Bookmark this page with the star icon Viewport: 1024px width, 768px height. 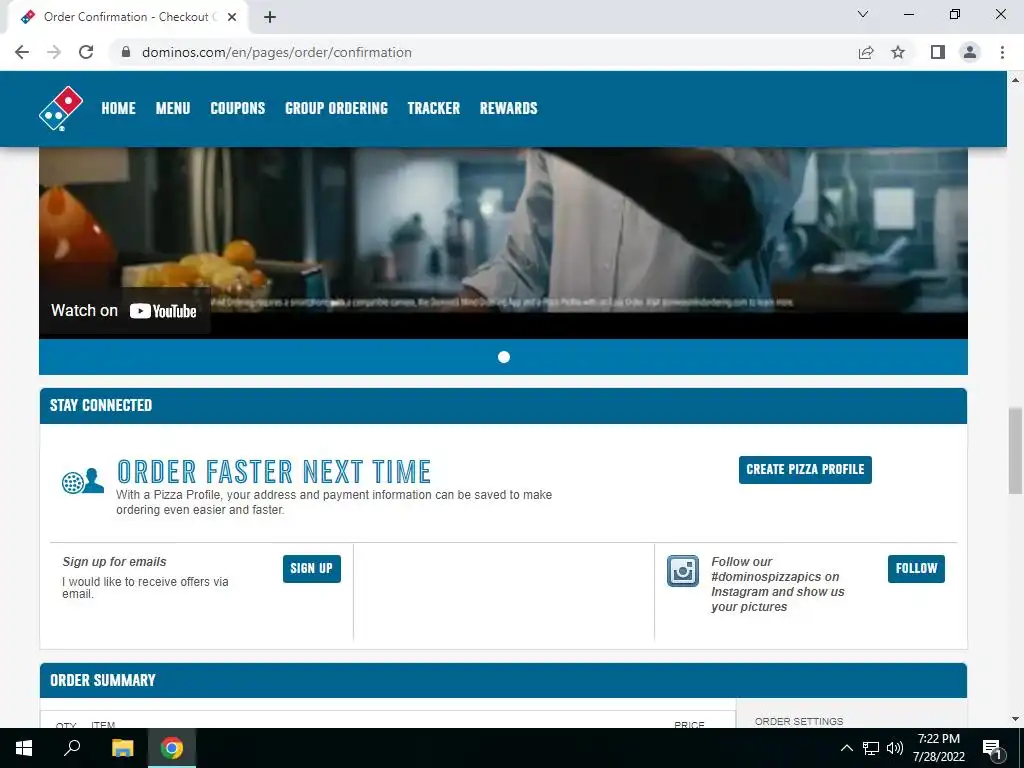[x=898, y=52]
